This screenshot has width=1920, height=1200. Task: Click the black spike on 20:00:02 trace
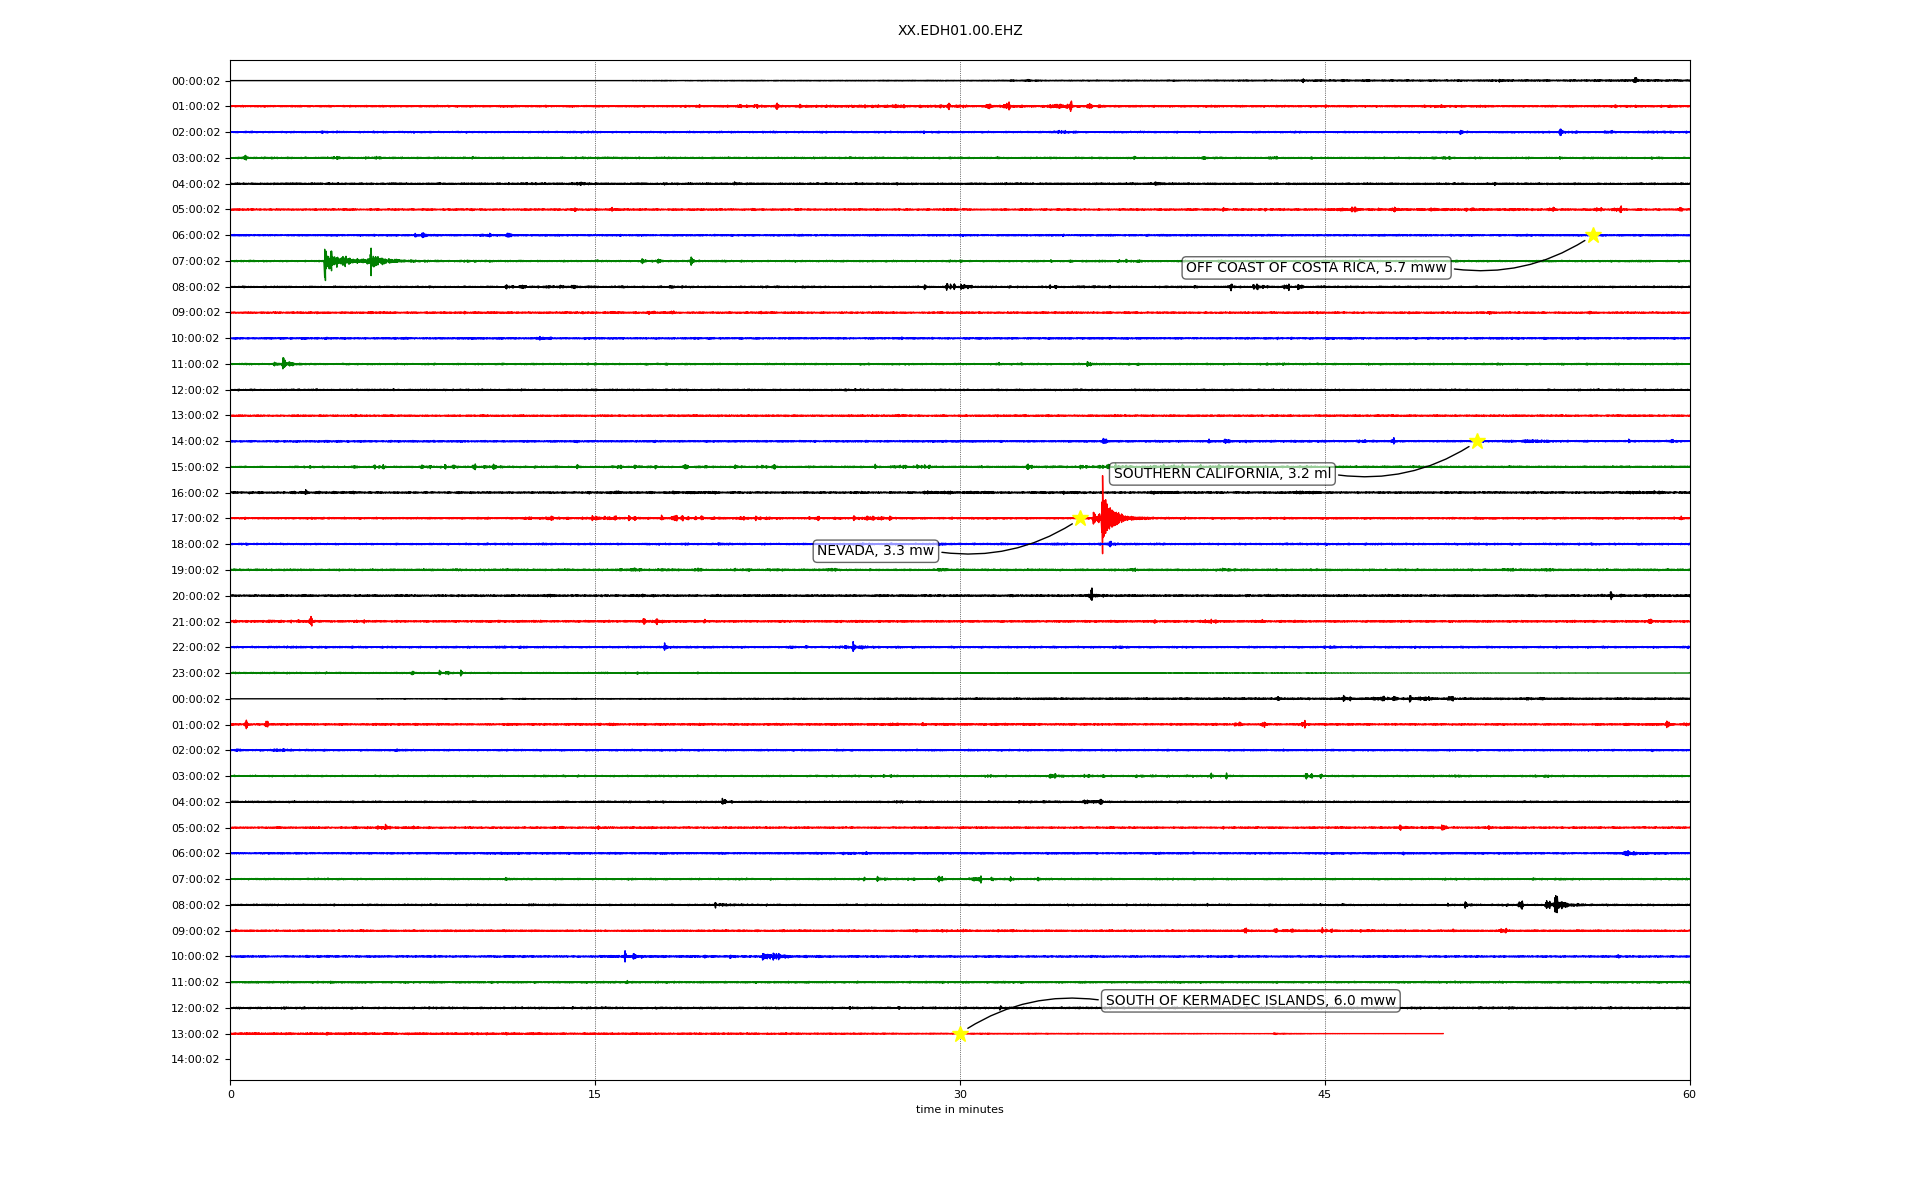coord(1091,595)
